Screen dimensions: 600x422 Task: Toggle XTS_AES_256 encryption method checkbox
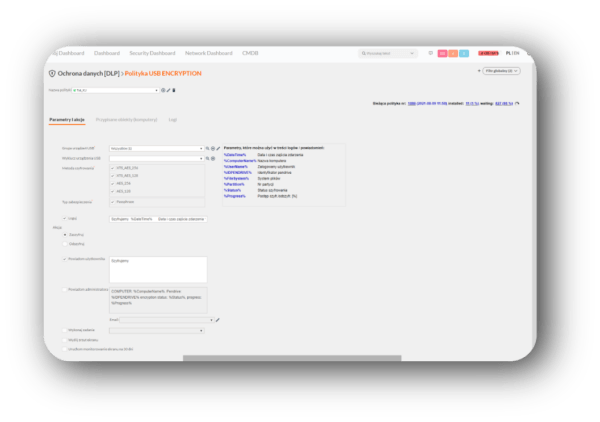click(112, 168)
